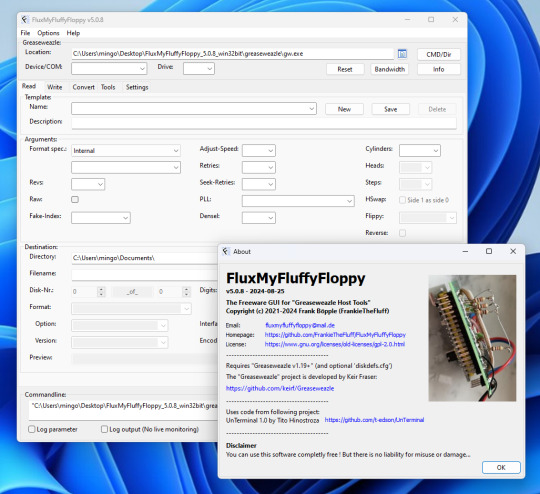
Task: Click the Reset button
Action: 345,69
